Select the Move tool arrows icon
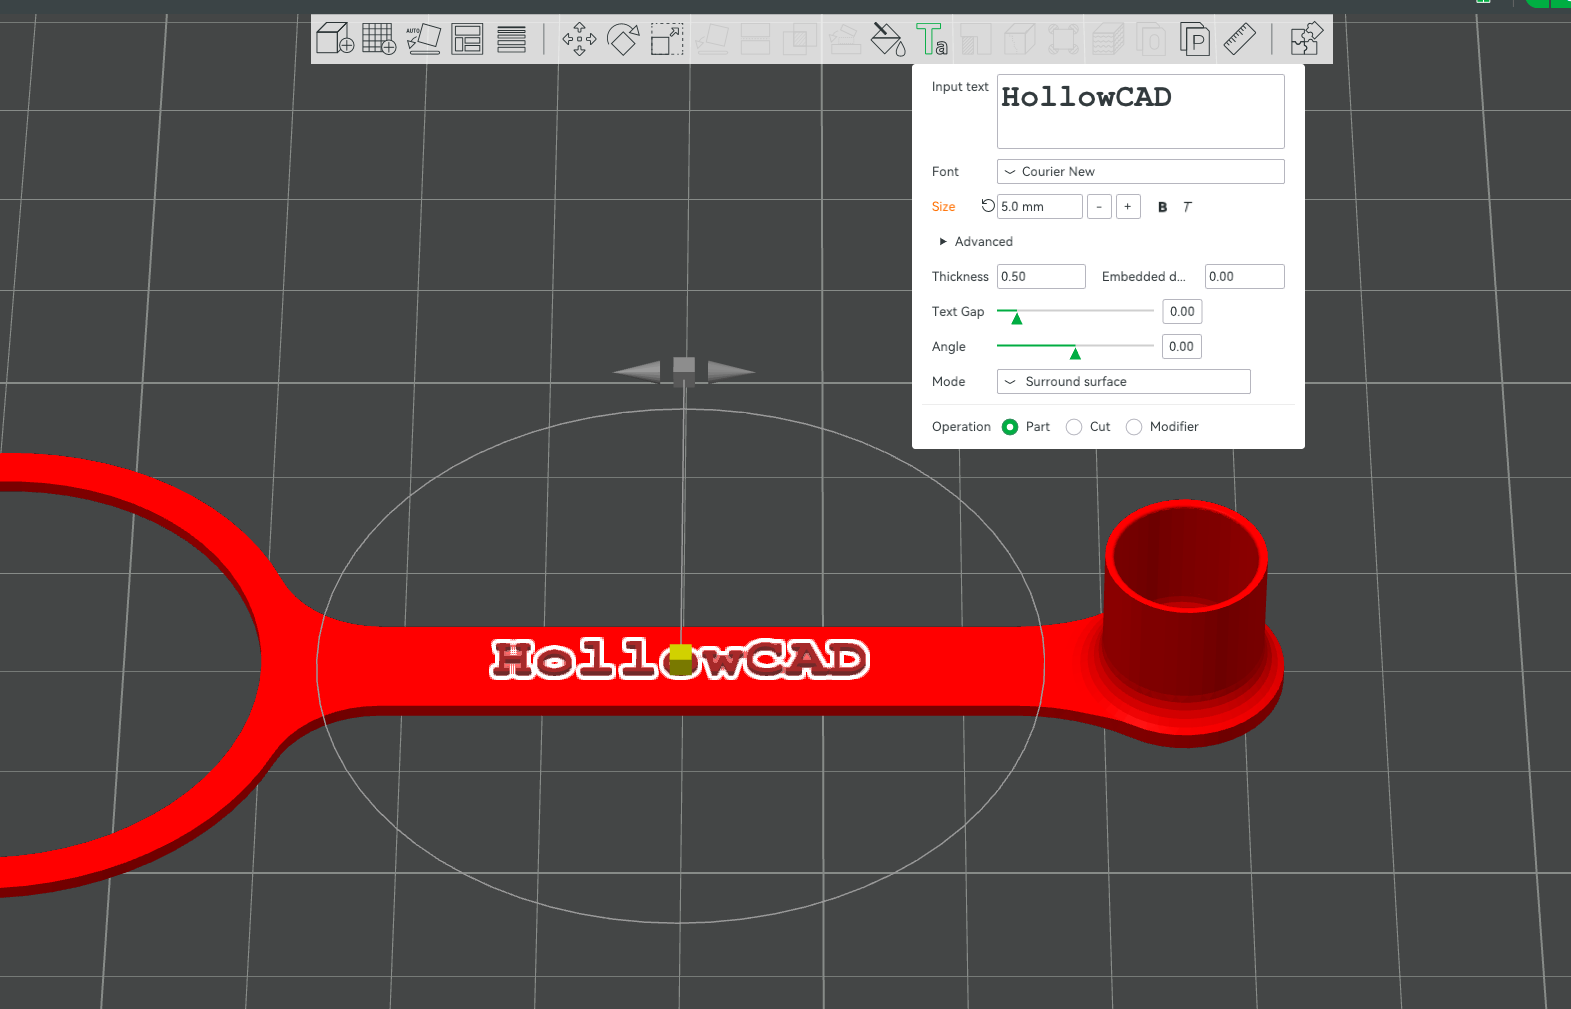The image size is (1571, 1009). pos(579,39)
